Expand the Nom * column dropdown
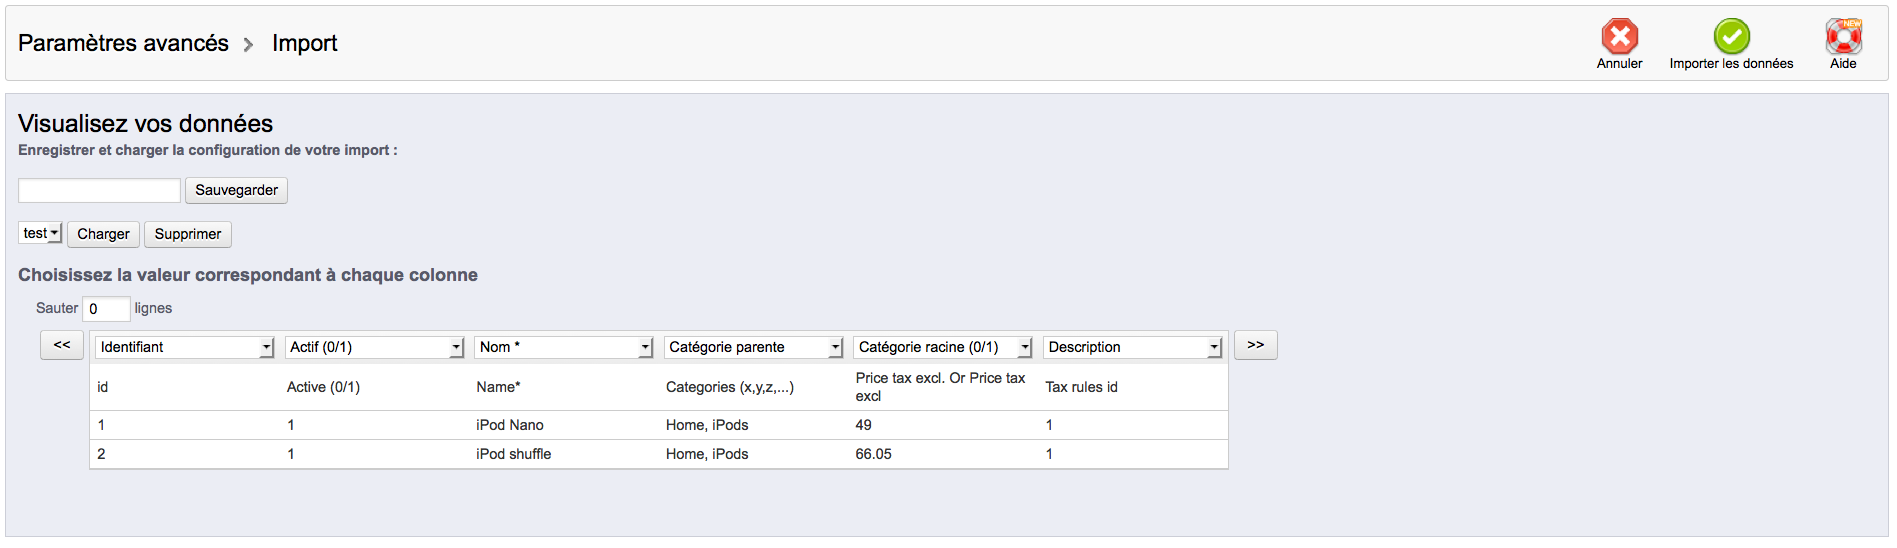 pyautogui.click(x=564, y=347)
